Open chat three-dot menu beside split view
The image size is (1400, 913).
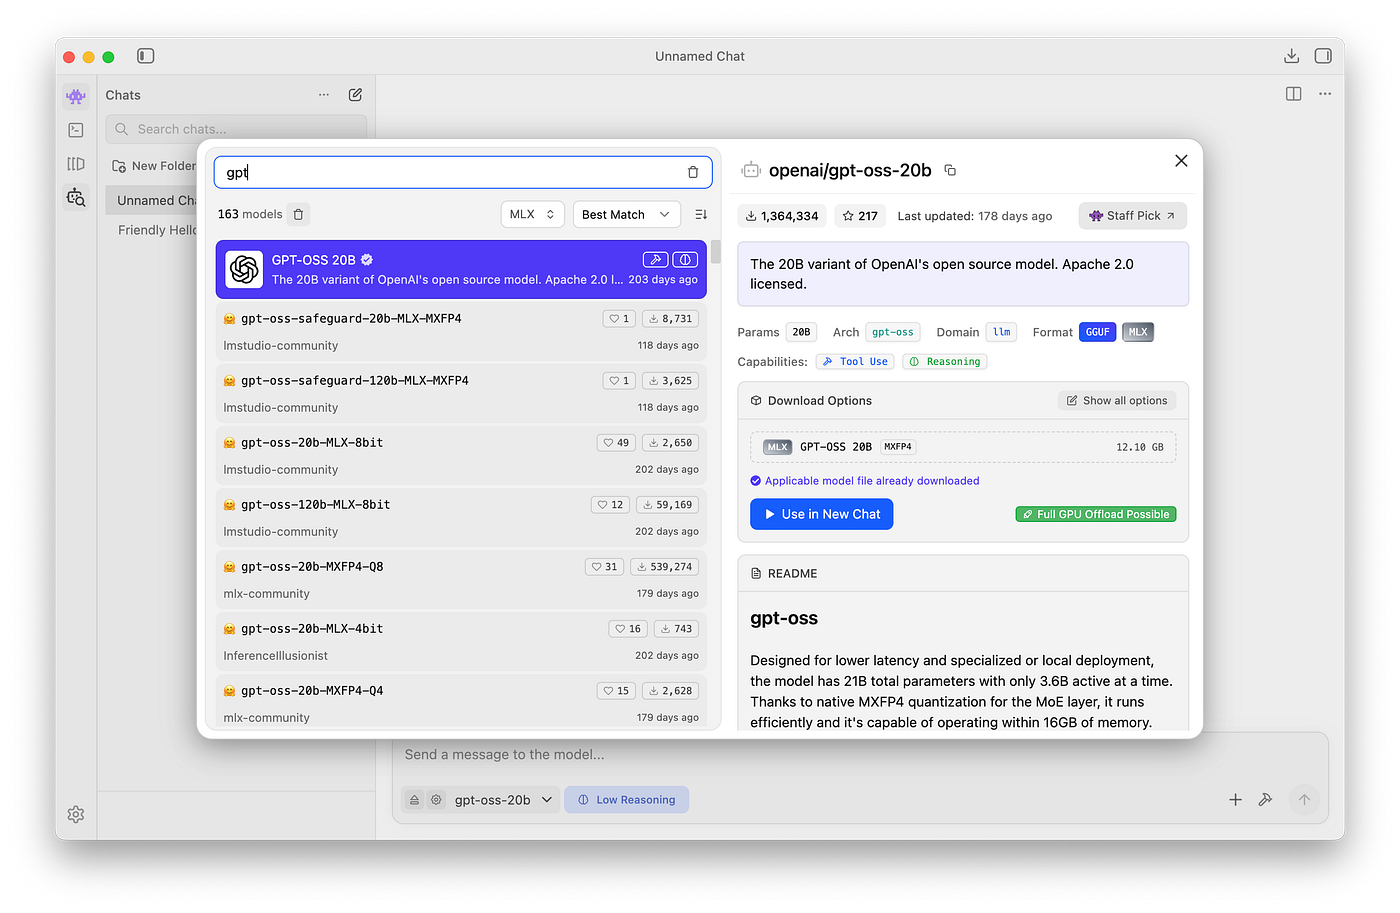1325,94
